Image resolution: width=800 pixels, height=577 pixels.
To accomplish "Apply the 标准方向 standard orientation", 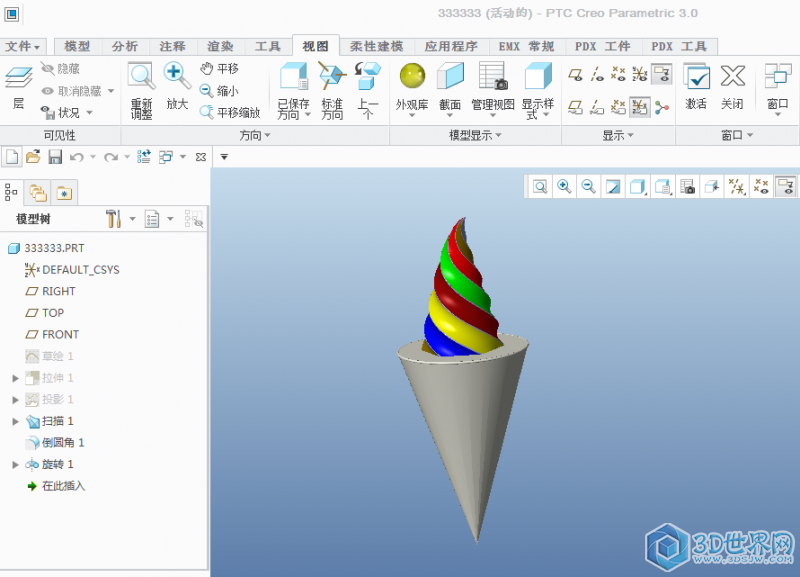I will pos(332,90).
